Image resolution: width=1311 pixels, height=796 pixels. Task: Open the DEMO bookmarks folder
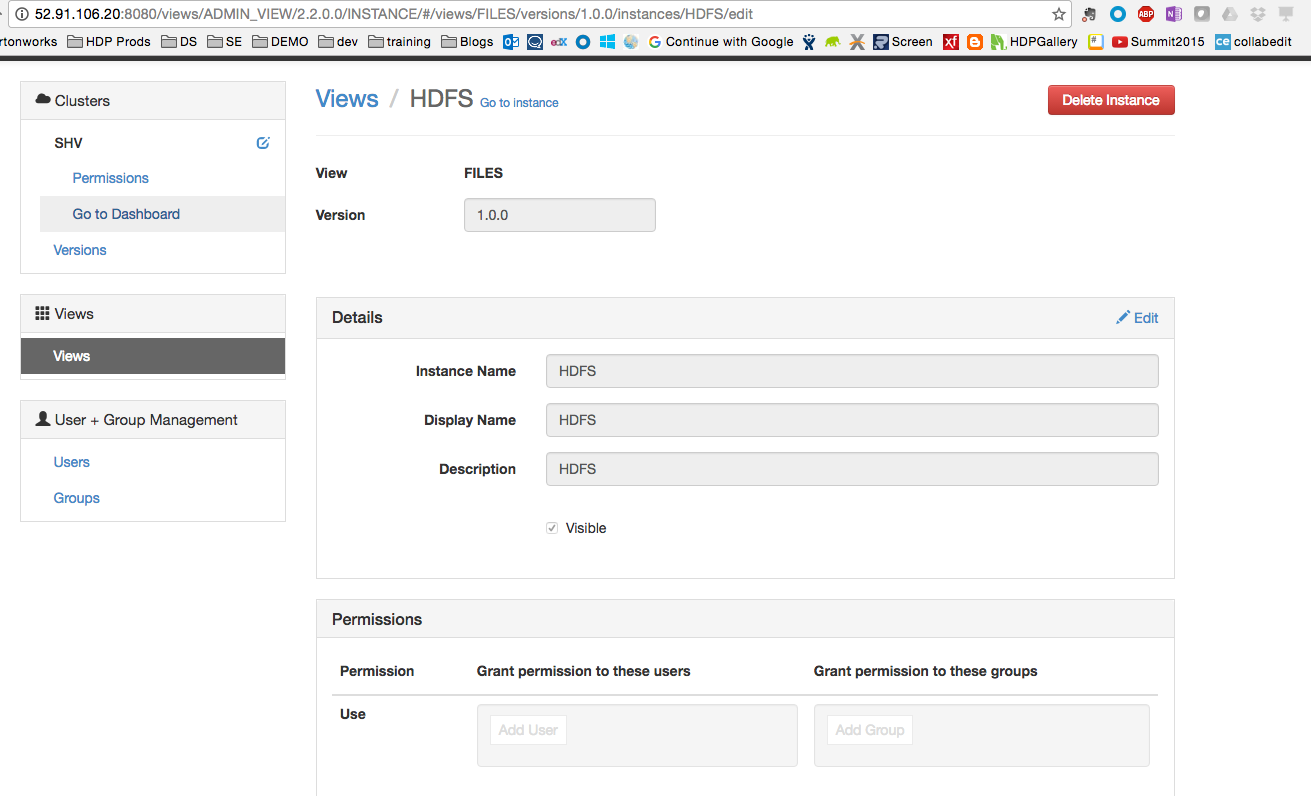point(280,42)
